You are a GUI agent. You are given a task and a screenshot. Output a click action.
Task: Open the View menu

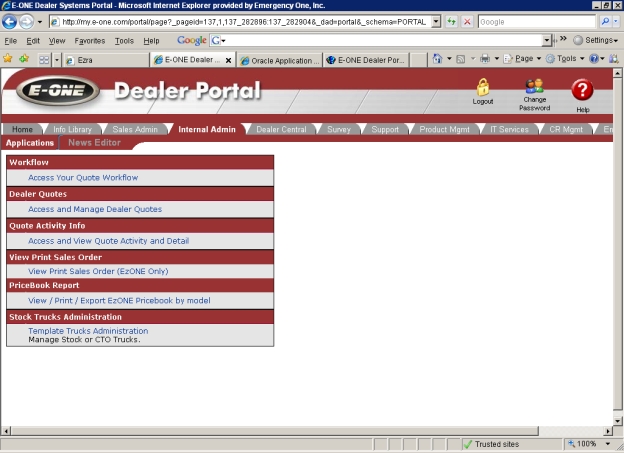coord(57,41)
